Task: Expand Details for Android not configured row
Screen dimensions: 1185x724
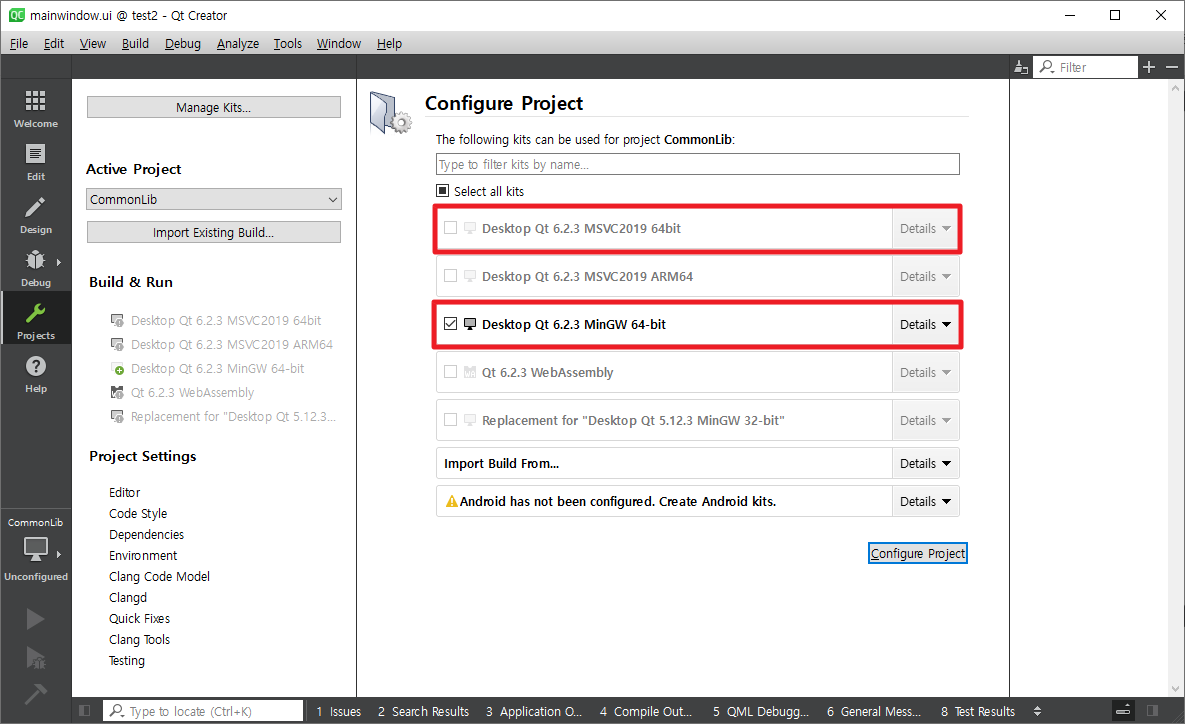Action: click(925, 501)
